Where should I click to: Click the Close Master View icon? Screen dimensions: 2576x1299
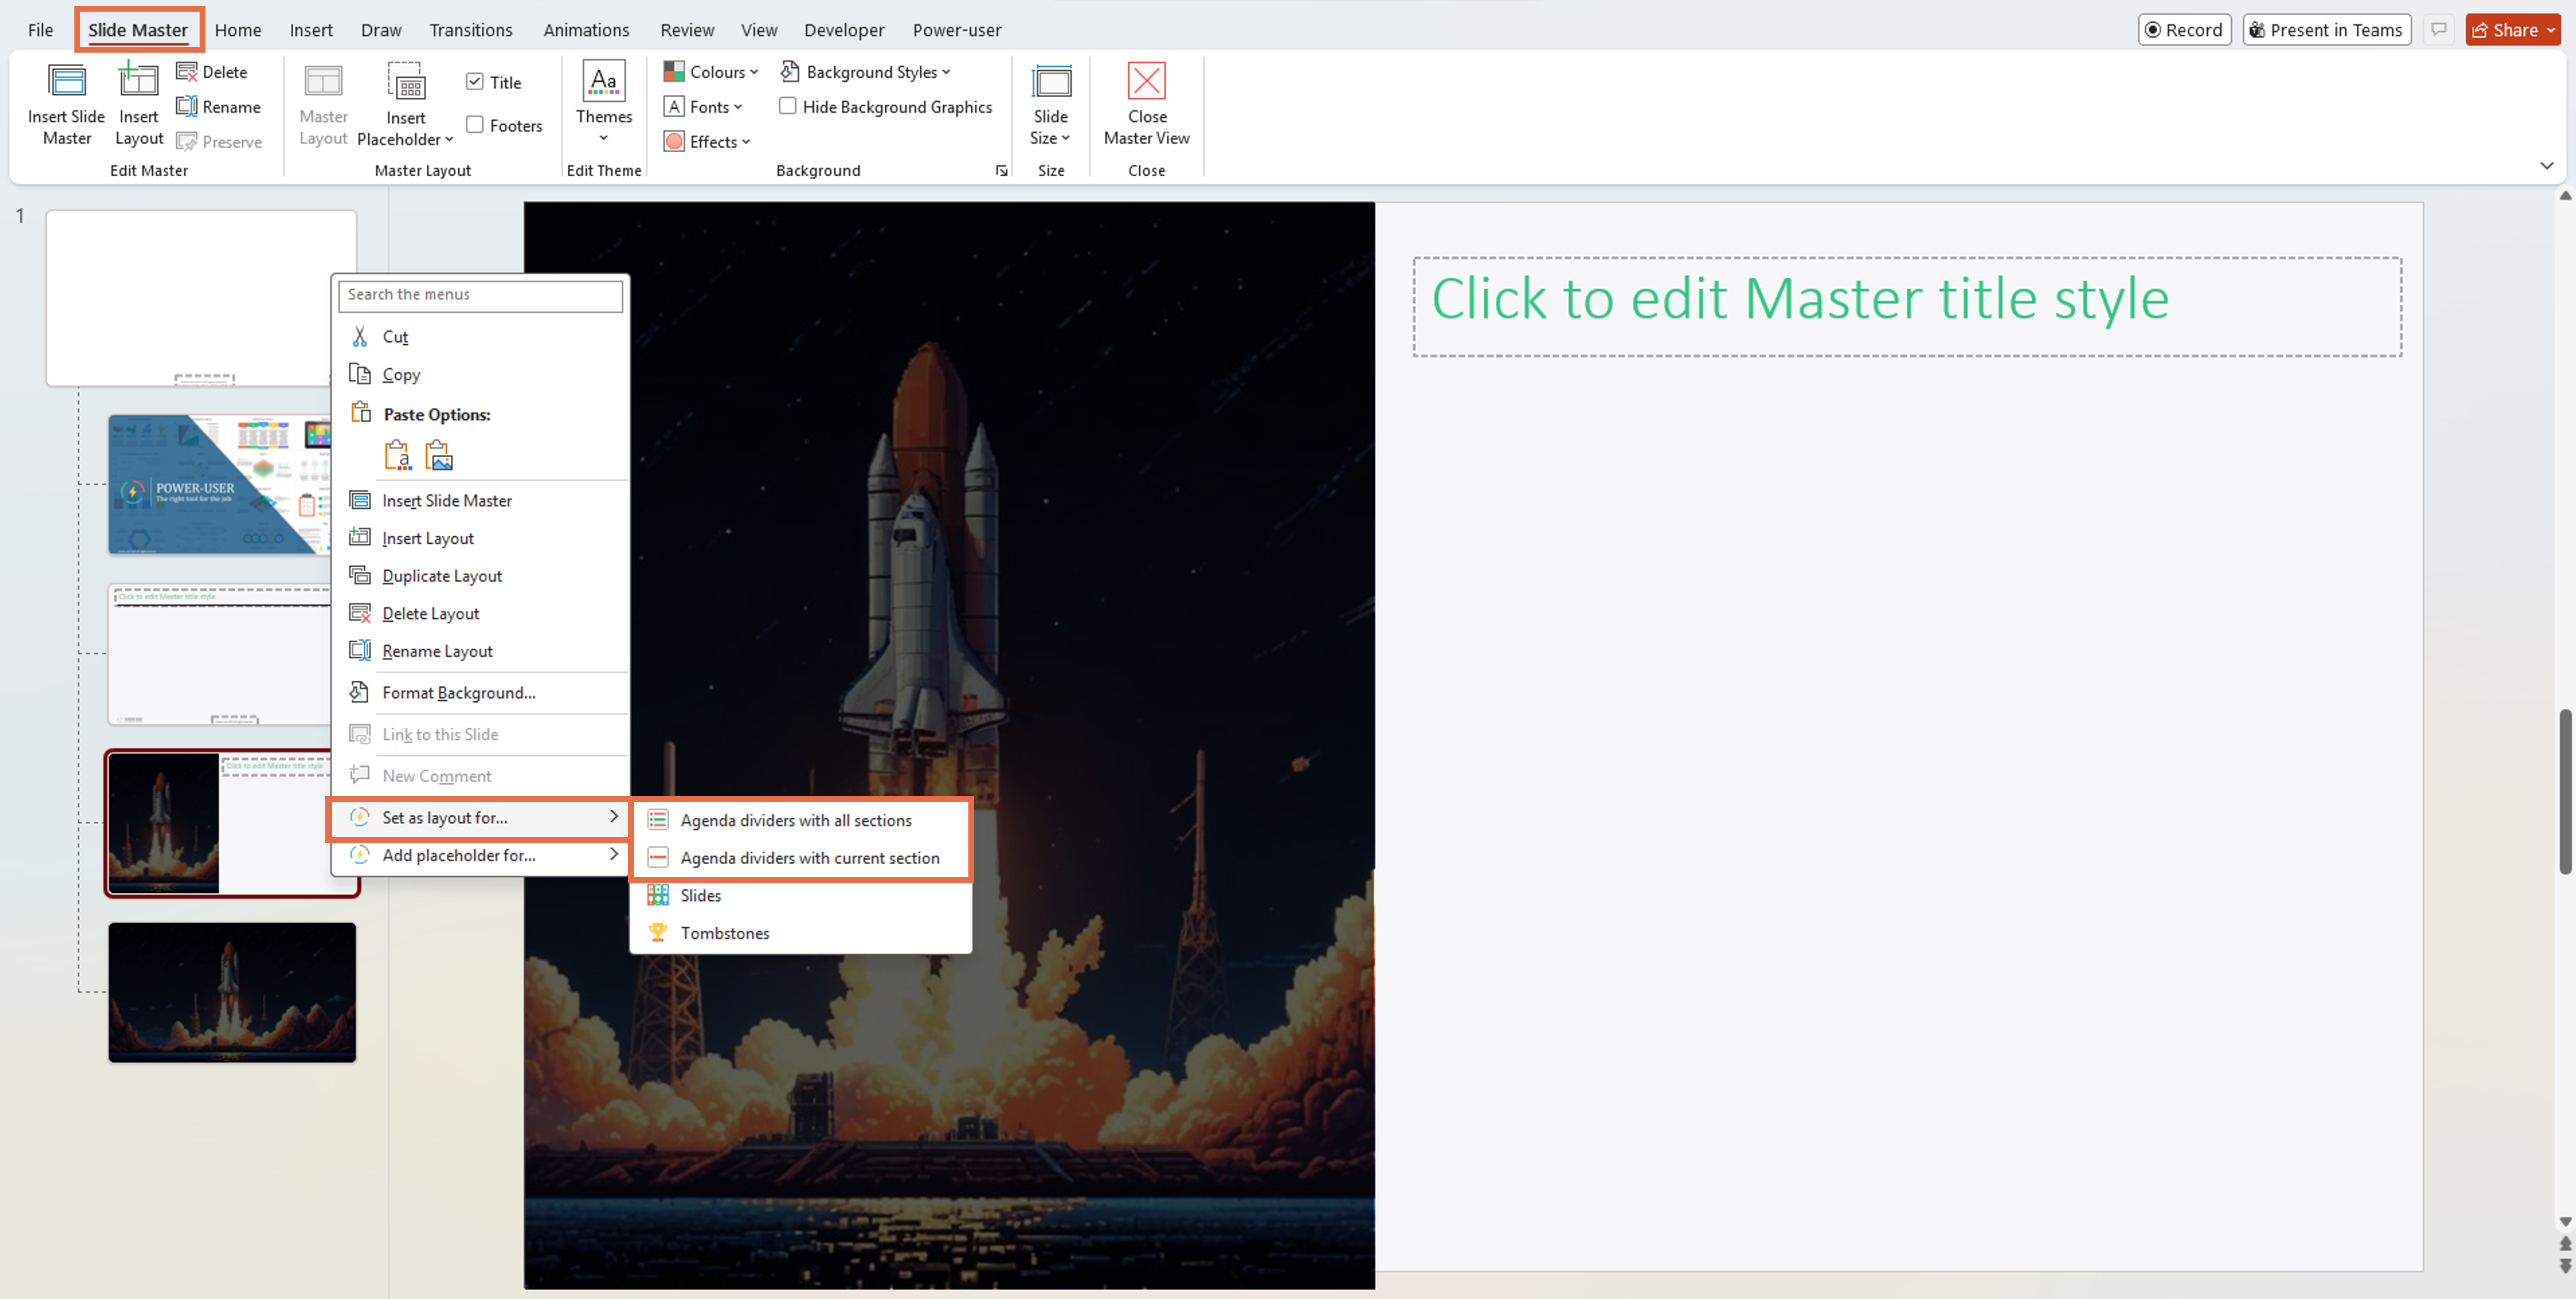point(1146,82)
